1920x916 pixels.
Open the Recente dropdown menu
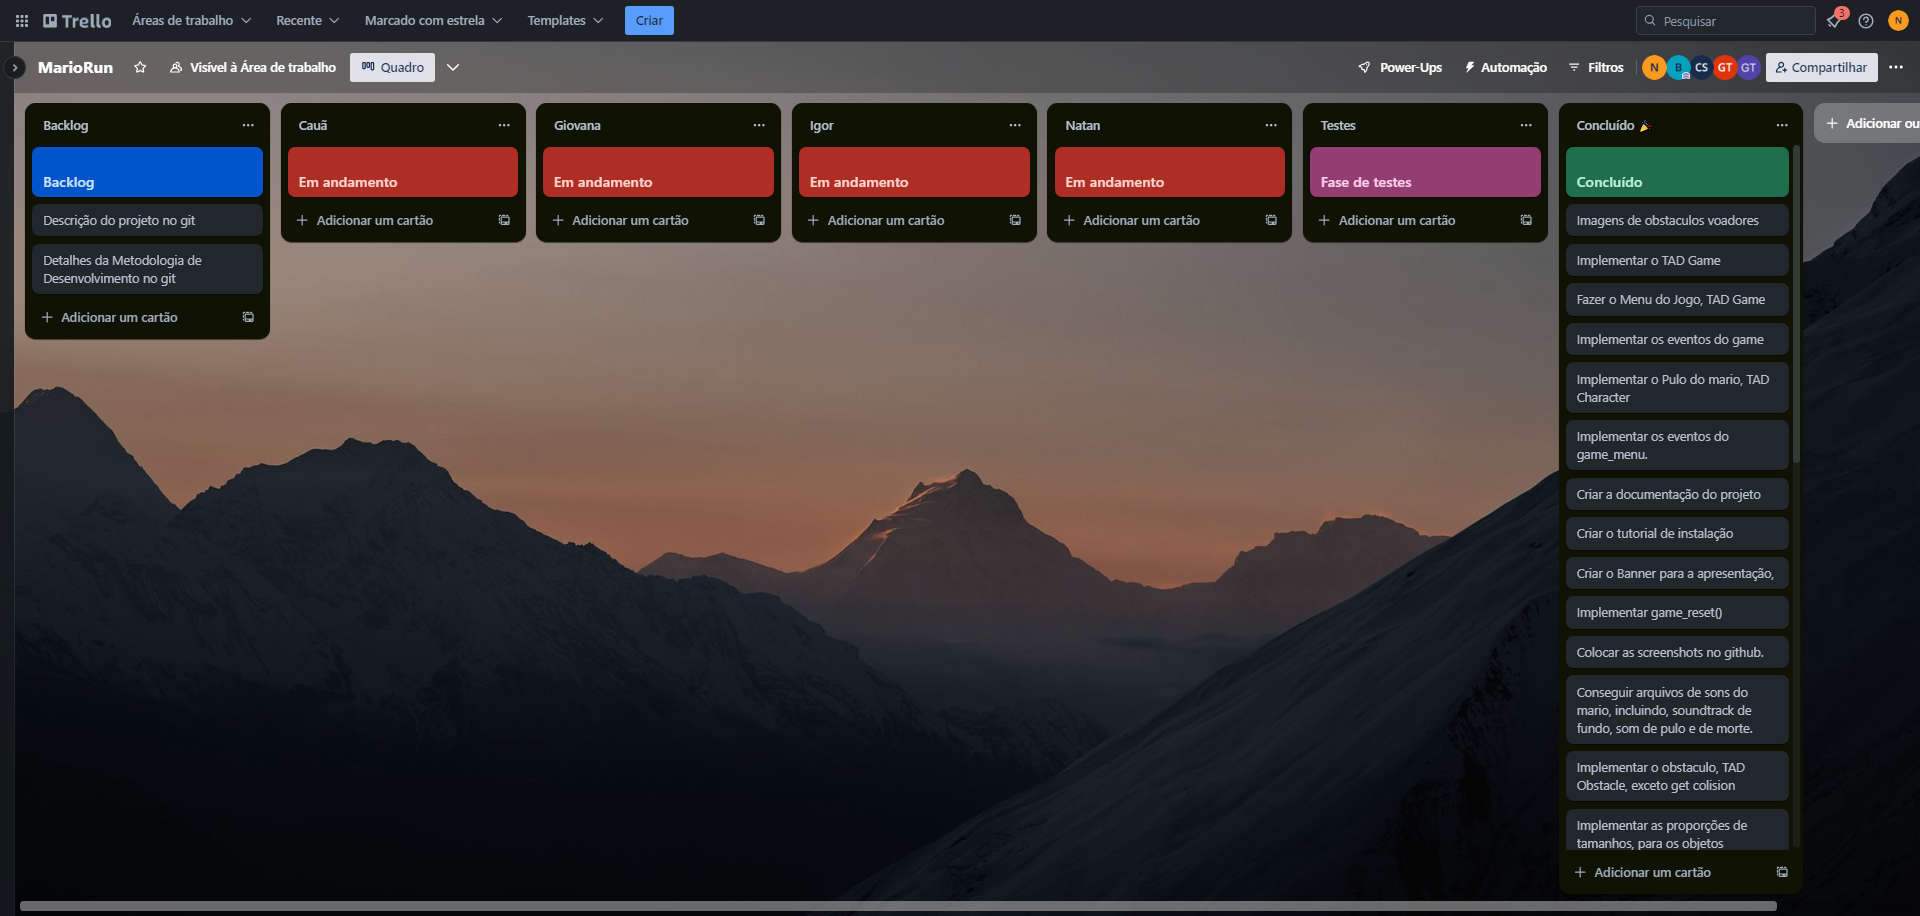coord(308,20)
